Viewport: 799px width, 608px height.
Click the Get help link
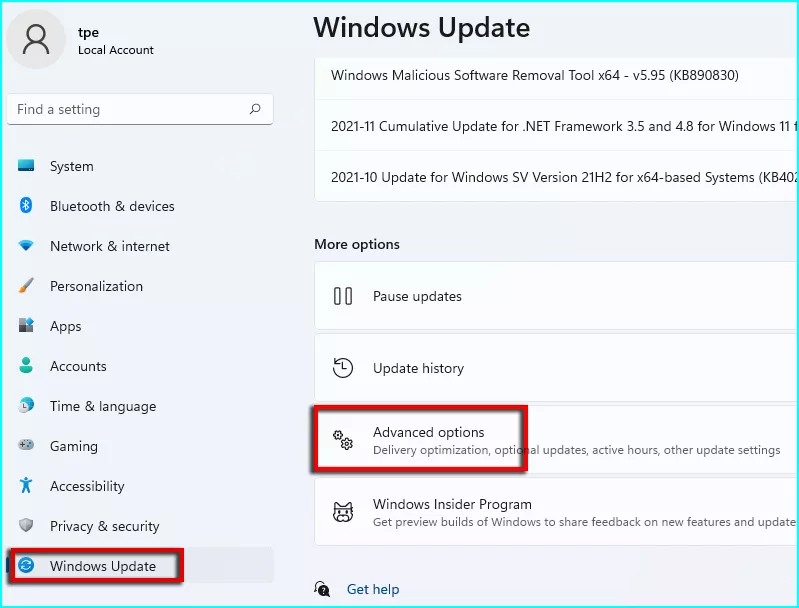coord(372,589)
